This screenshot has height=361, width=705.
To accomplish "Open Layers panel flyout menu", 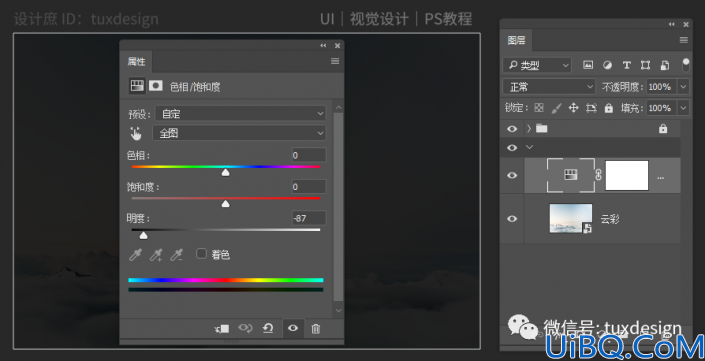I will click(x=684, y=40).
